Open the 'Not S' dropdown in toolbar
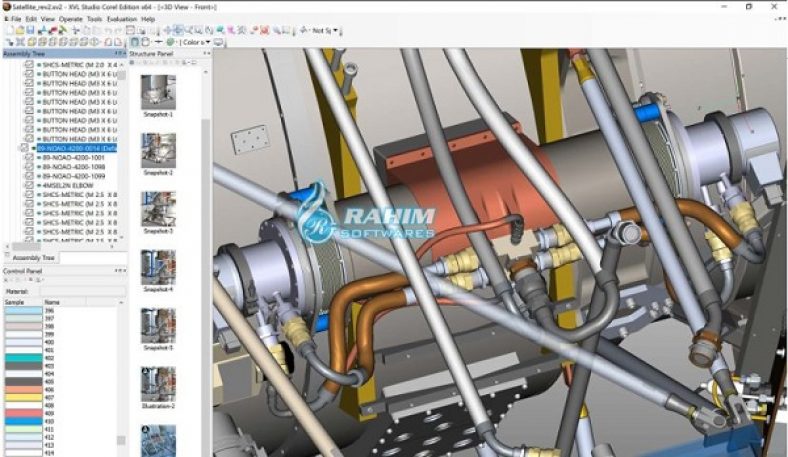 pyautogui.click(x=325, y=31)
